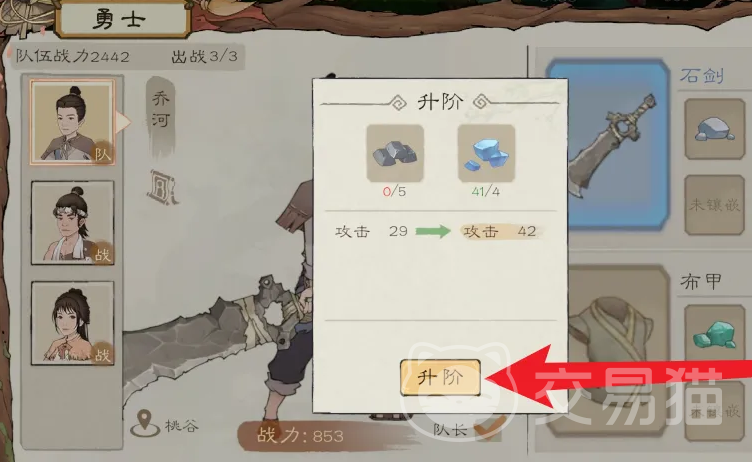Image resolution: width=752 pixels, height=462 pixels.
Task: Select the third female warrior portrait
Action: pyautogui.click(x=72, y=323)
